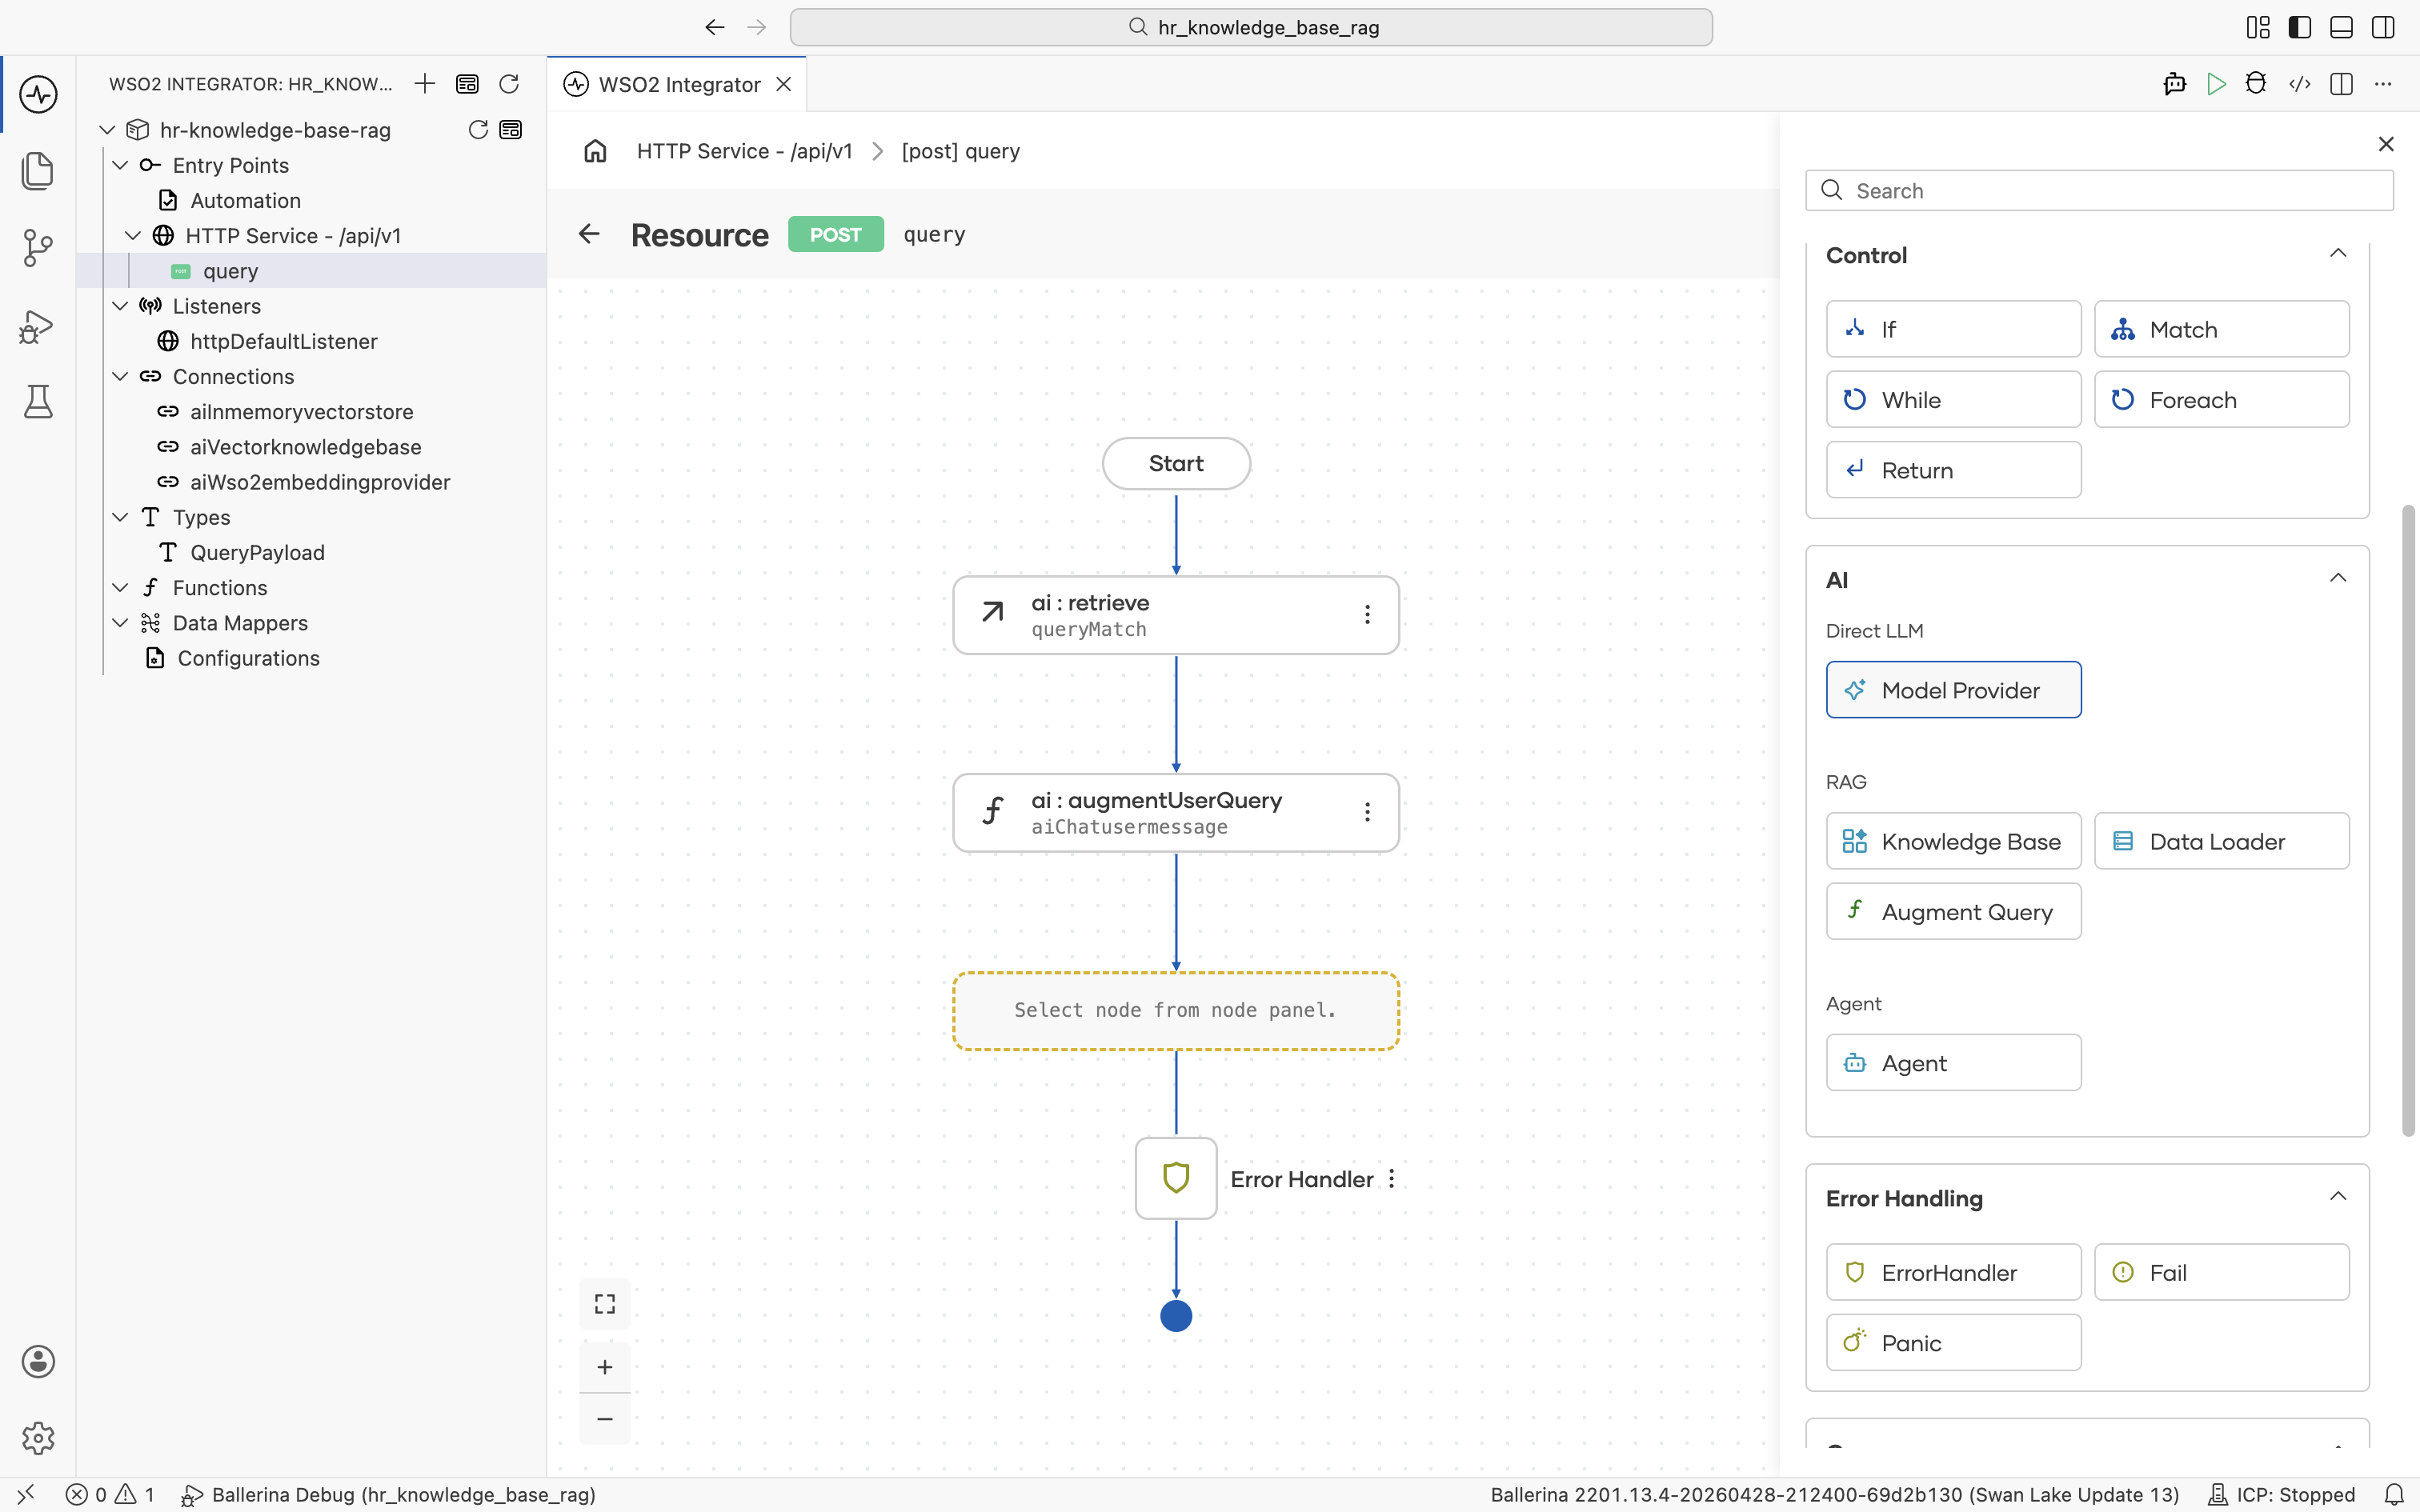The height and width of the screenshot is (1512, 2420).
Task: Collapse the Error Handling section
Action: point(2338,1197)
